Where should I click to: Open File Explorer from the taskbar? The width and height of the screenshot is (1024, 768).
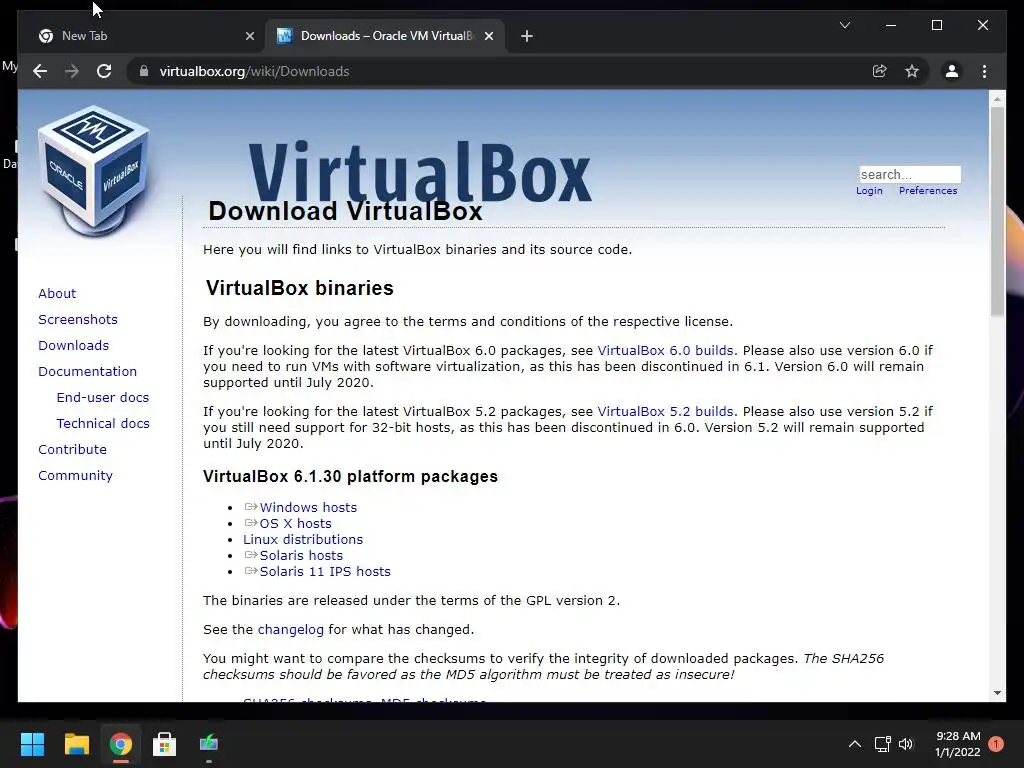point(76,744)
